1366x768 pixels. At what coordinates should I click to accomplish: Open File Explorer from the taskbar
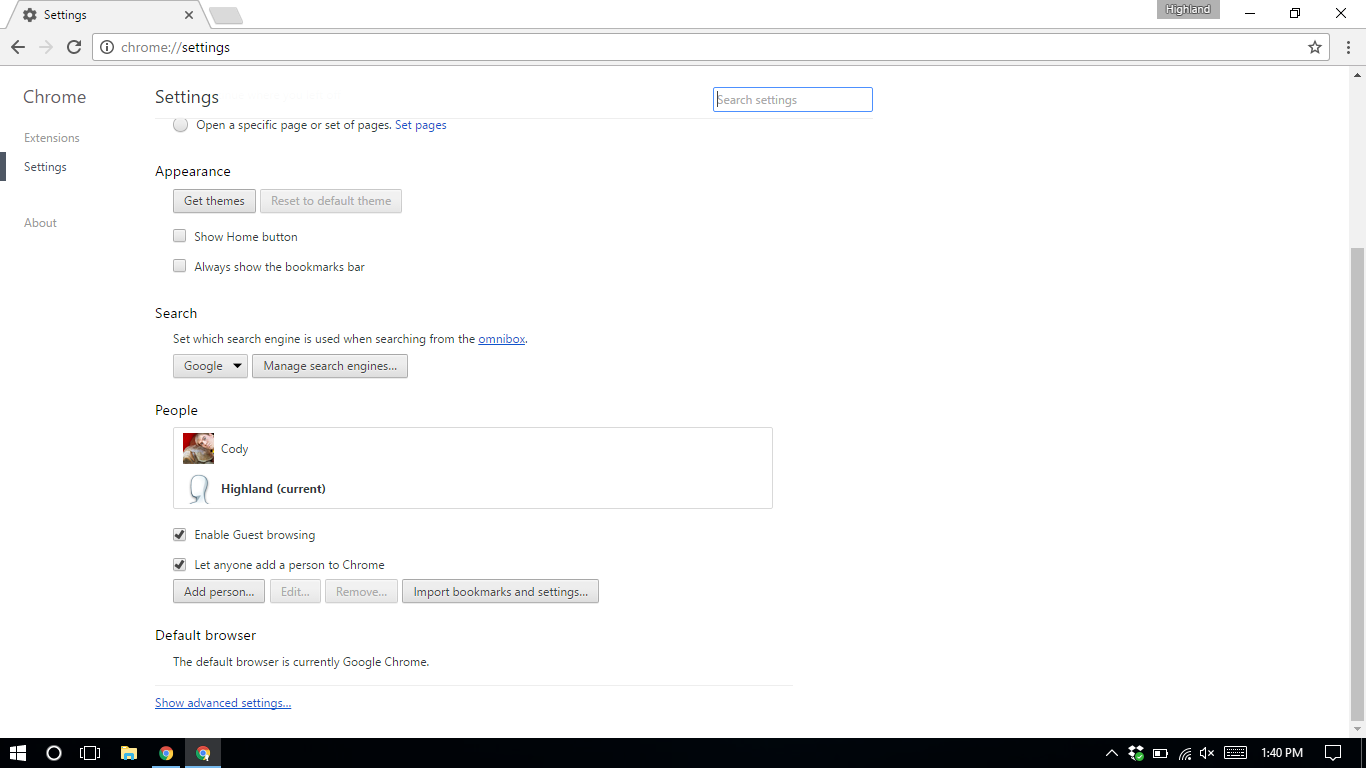tap(129, 753)
